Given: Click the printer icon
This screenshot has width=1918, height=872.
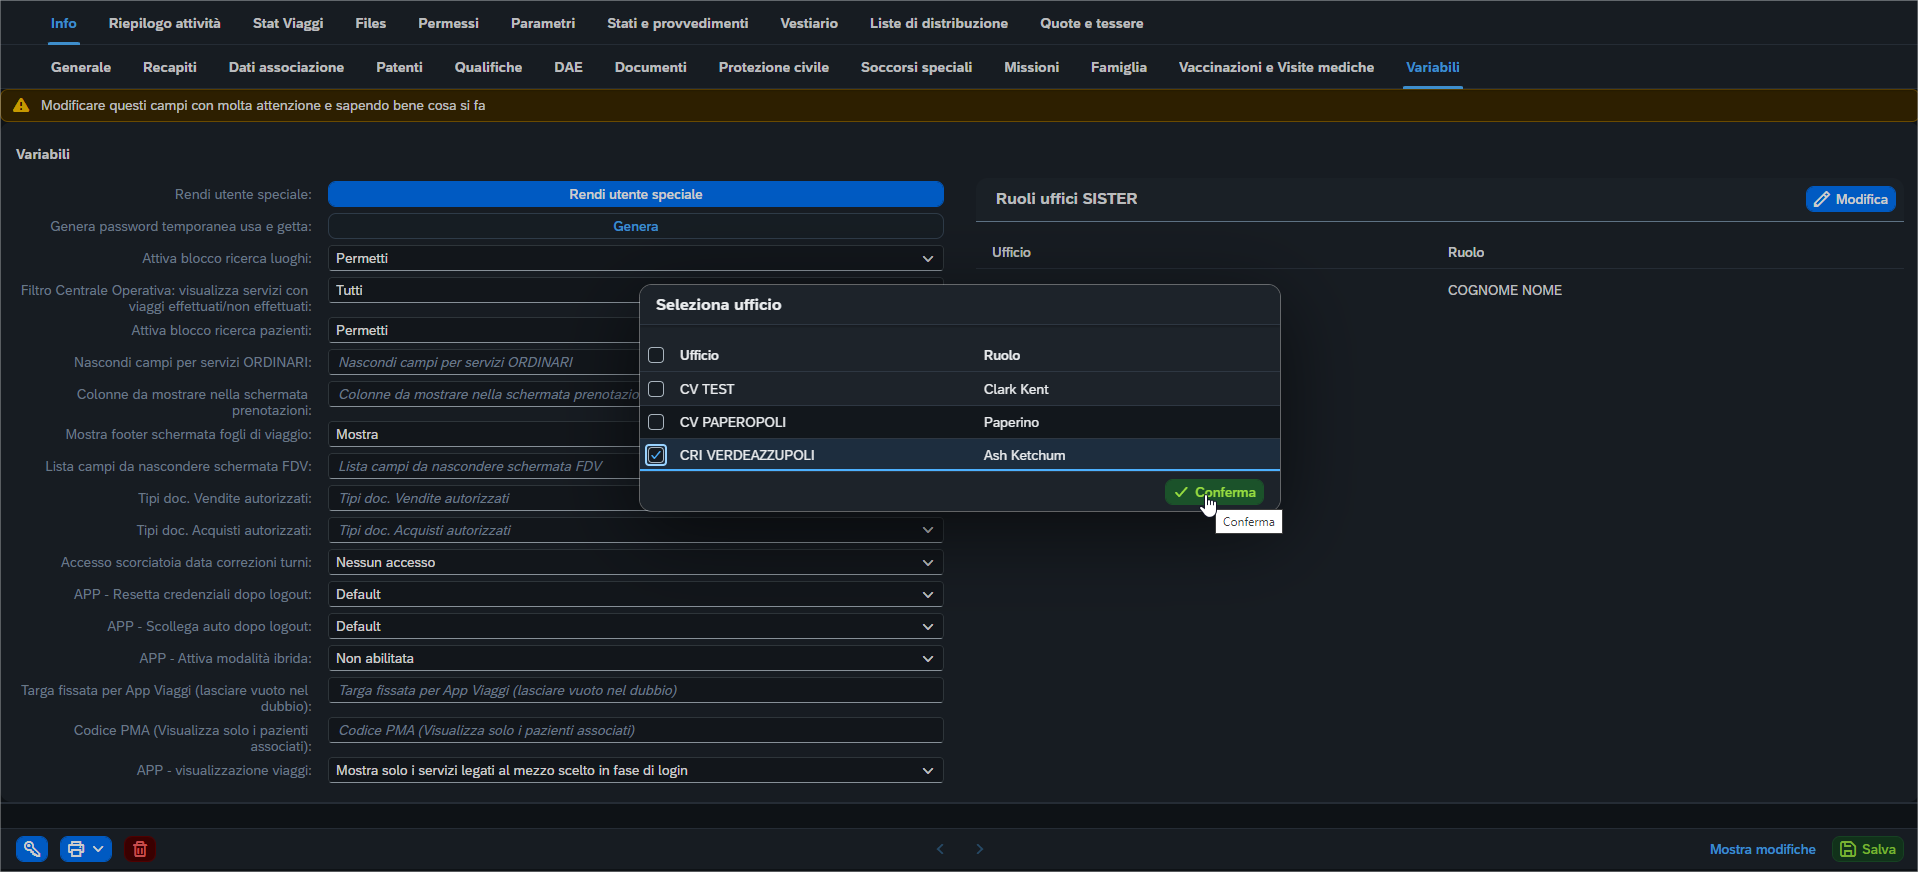Looking at the screenshot, I should [75, 849].
